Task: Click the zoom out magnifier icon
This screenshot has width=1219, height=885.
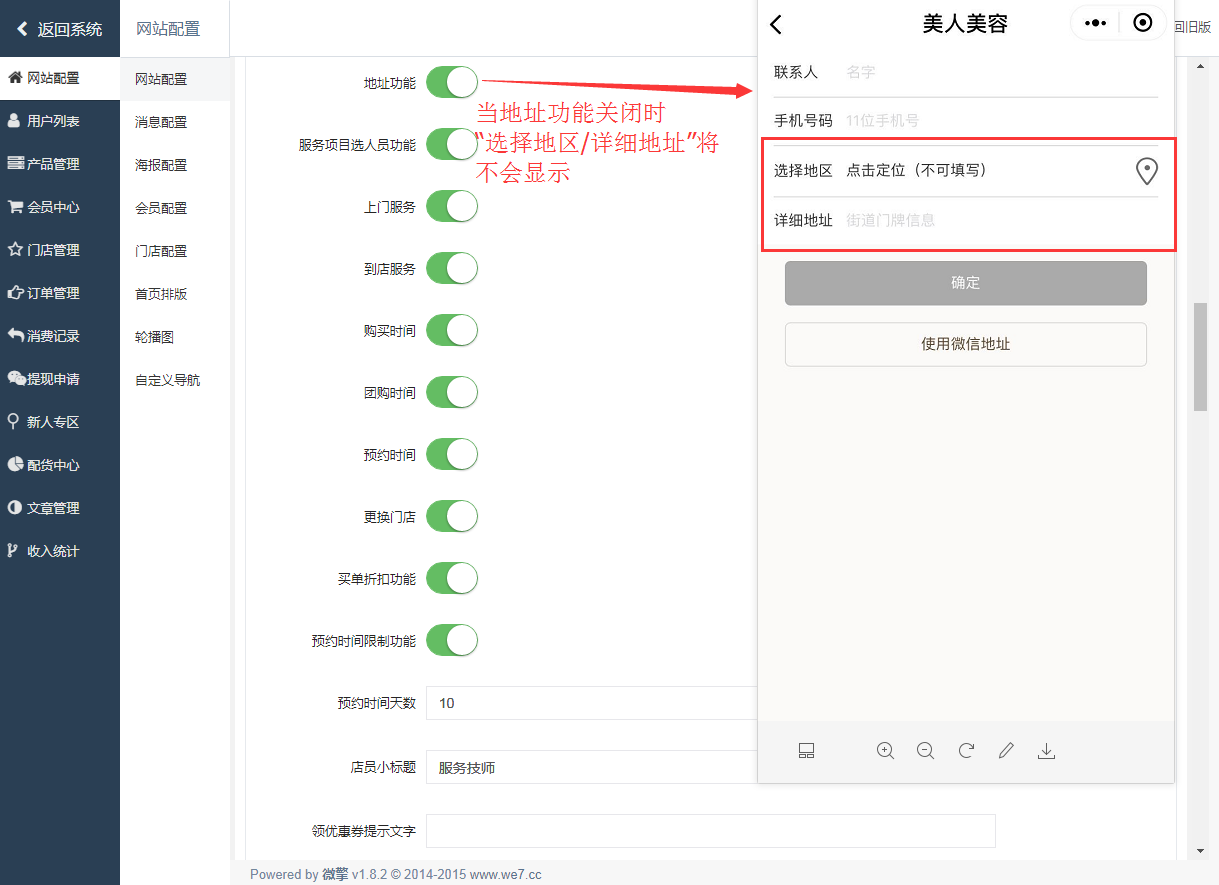Action: [x=925, y=751]
